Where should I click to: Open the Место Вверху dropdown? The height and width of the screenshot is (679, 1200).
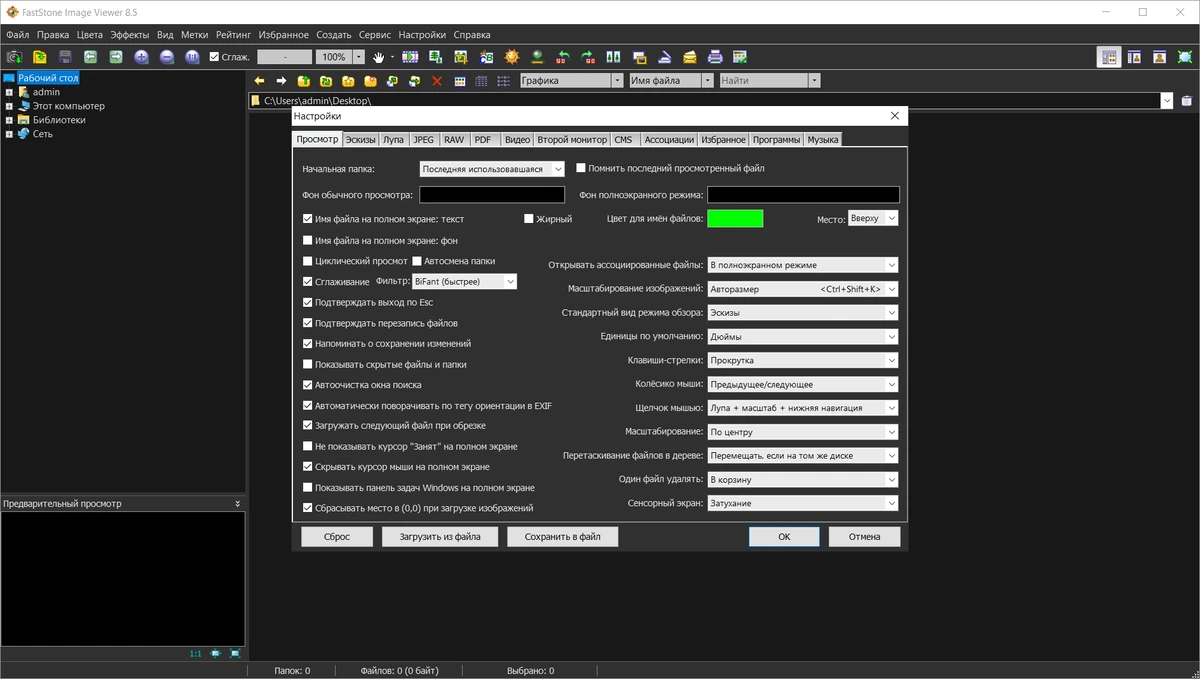[873, 218]
